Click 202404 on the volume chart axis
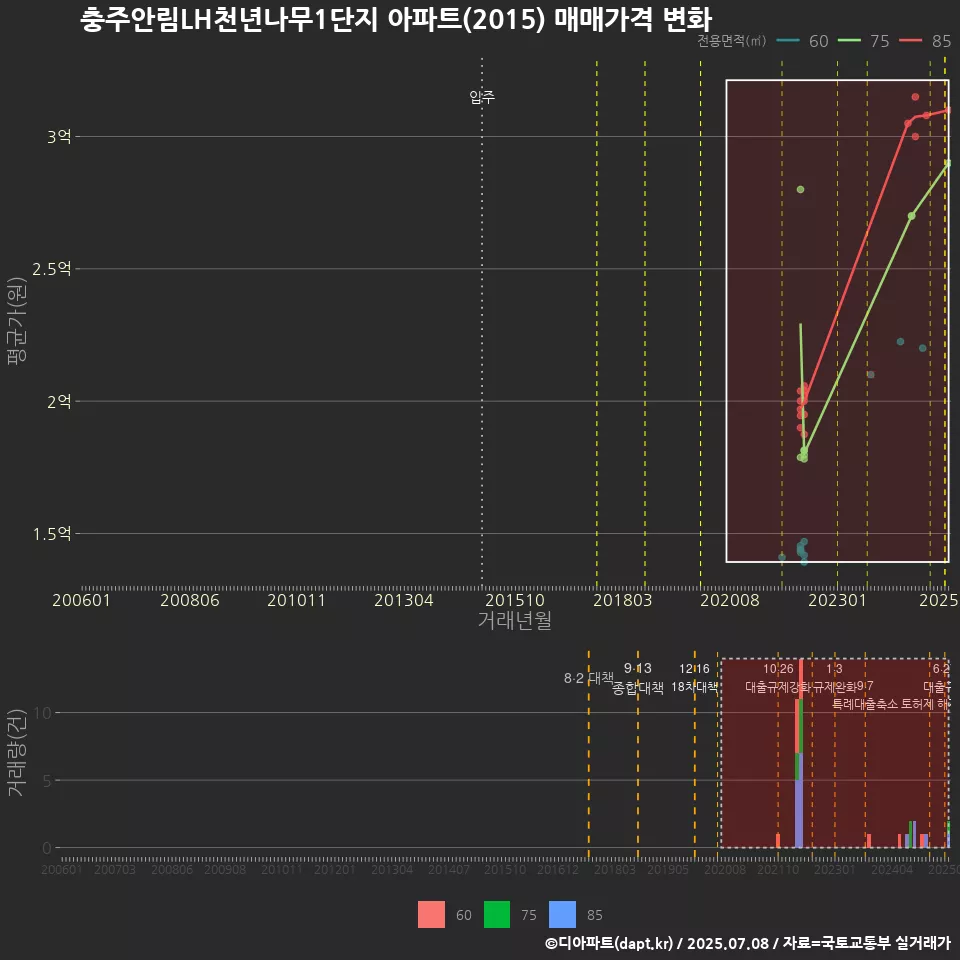This screenshot has height=960, width=960. (892, 869)
